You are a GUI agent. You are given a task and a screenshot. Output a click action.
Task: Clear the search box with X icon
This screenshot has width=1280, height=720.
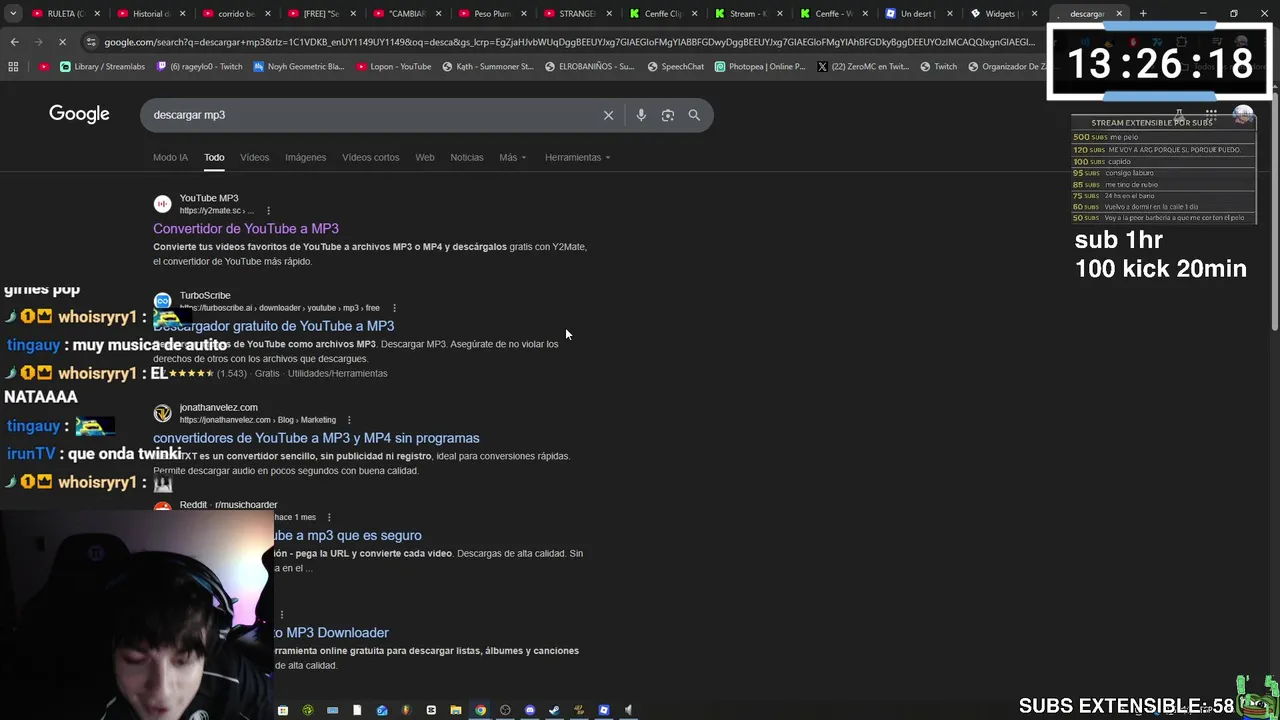pyautogui.click(x=608, y=115)
